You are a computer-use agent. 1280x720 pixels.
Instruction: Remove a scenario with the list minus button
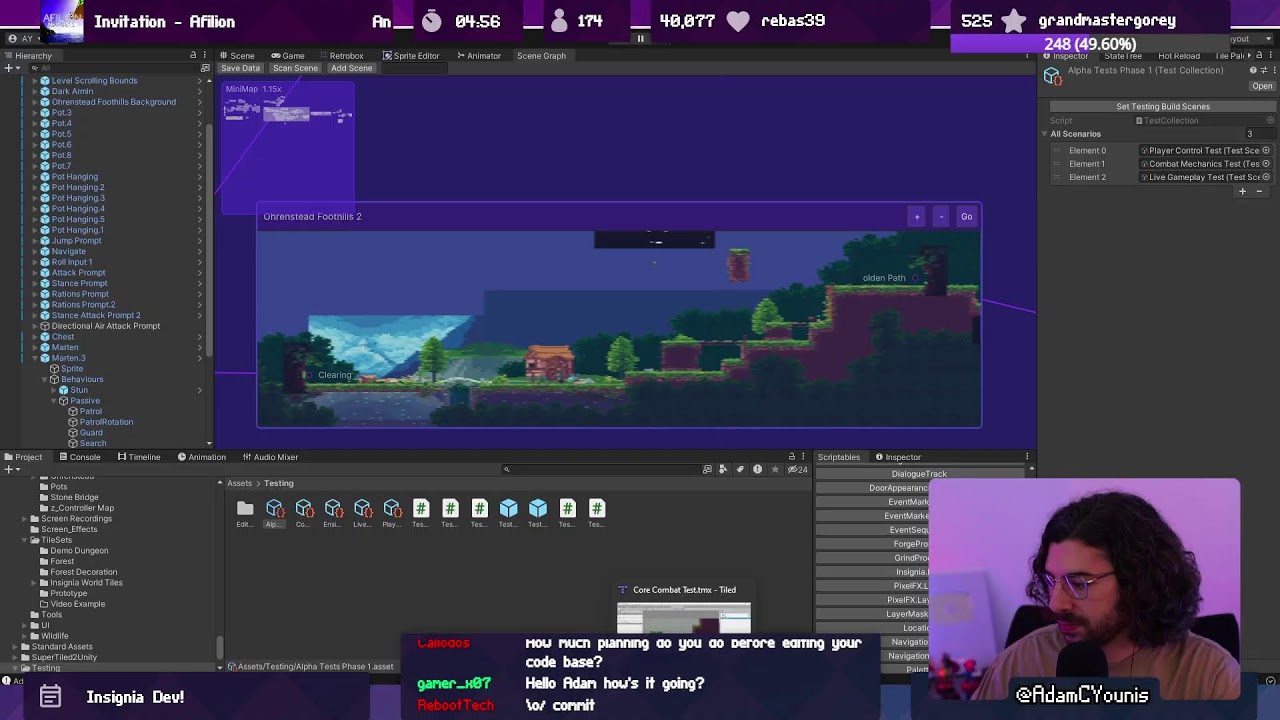coord(1260,191)
